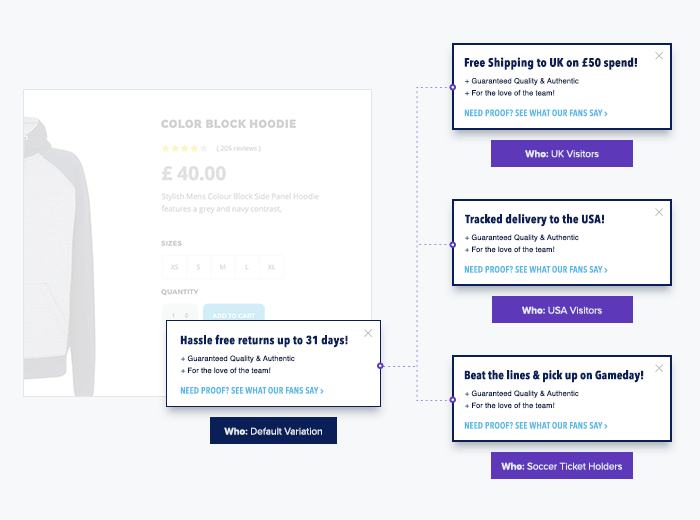Click the connector dot on Gameday popup
700x520 pixels.
(453, 400)
